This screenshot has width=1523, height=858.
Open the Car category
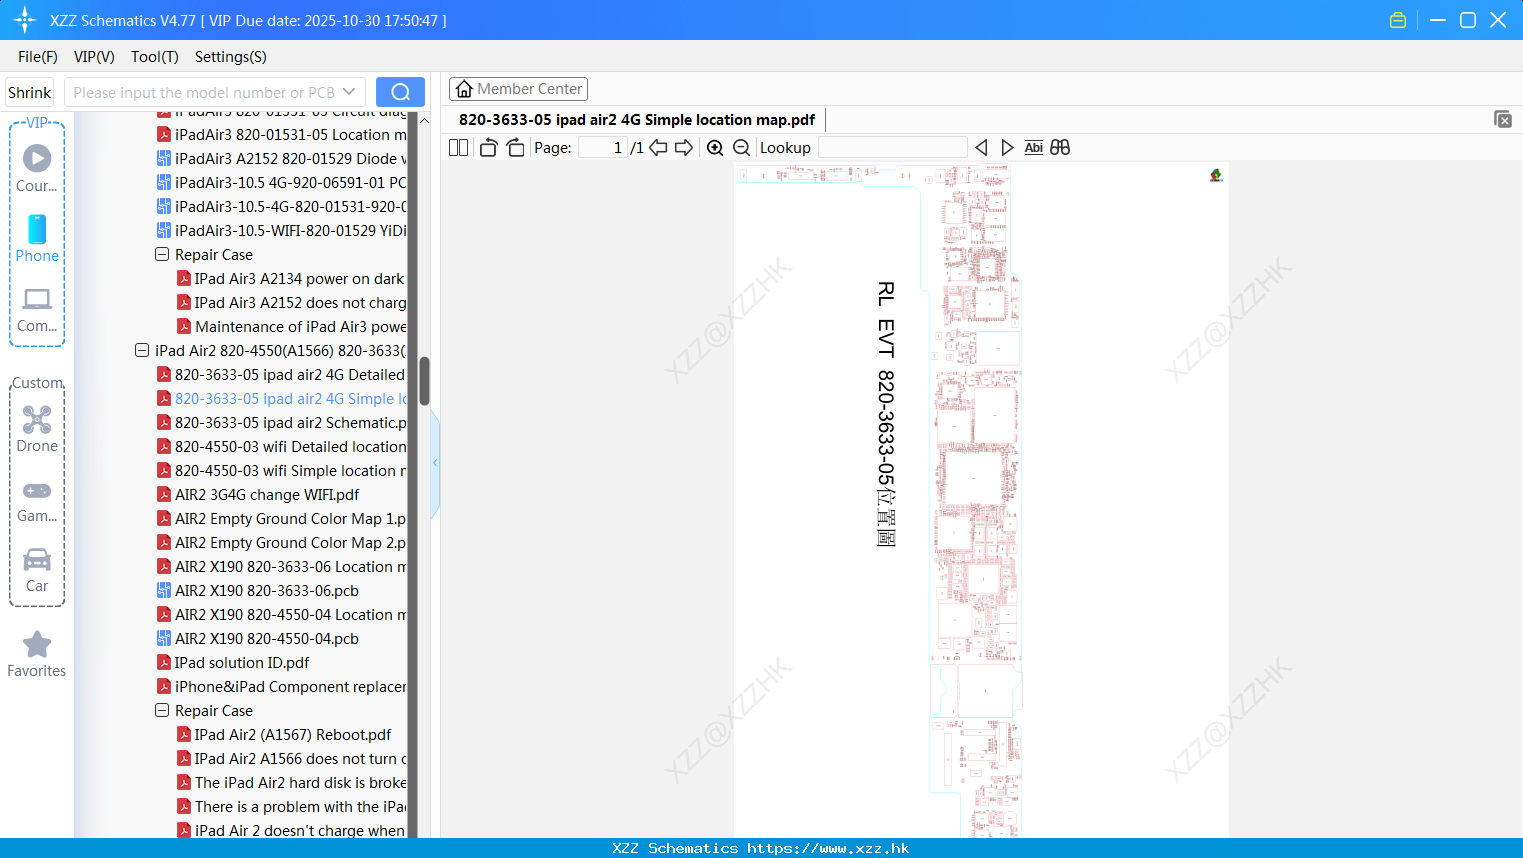click(37, 570)
